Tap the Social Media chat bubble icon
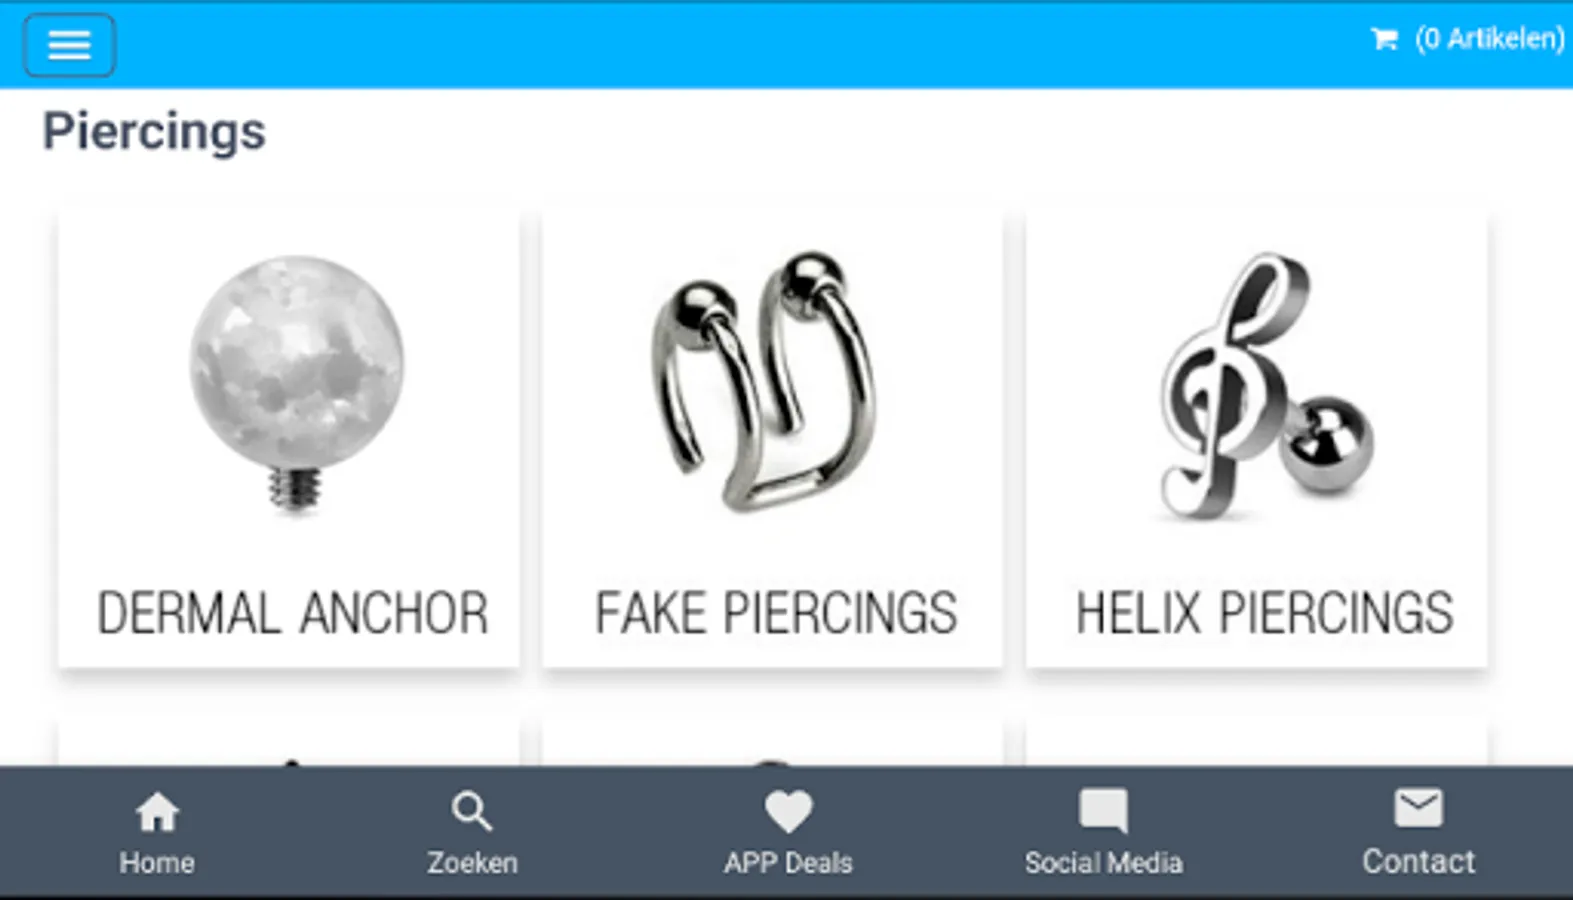The width and height of the screenshot is (1573, 900). (x=1103, y=811)
